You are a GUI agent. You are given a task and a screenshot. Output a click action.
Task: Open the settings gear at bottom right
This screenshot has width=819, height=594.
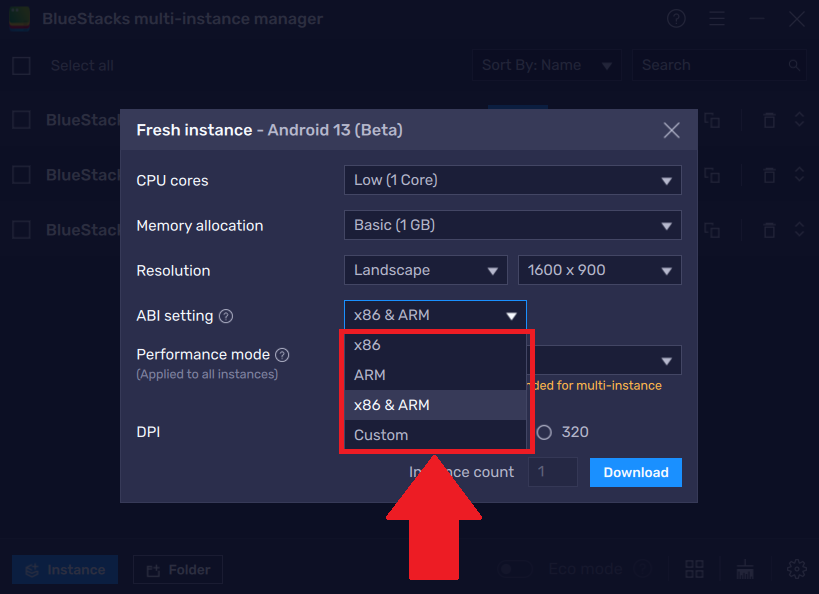797,569
